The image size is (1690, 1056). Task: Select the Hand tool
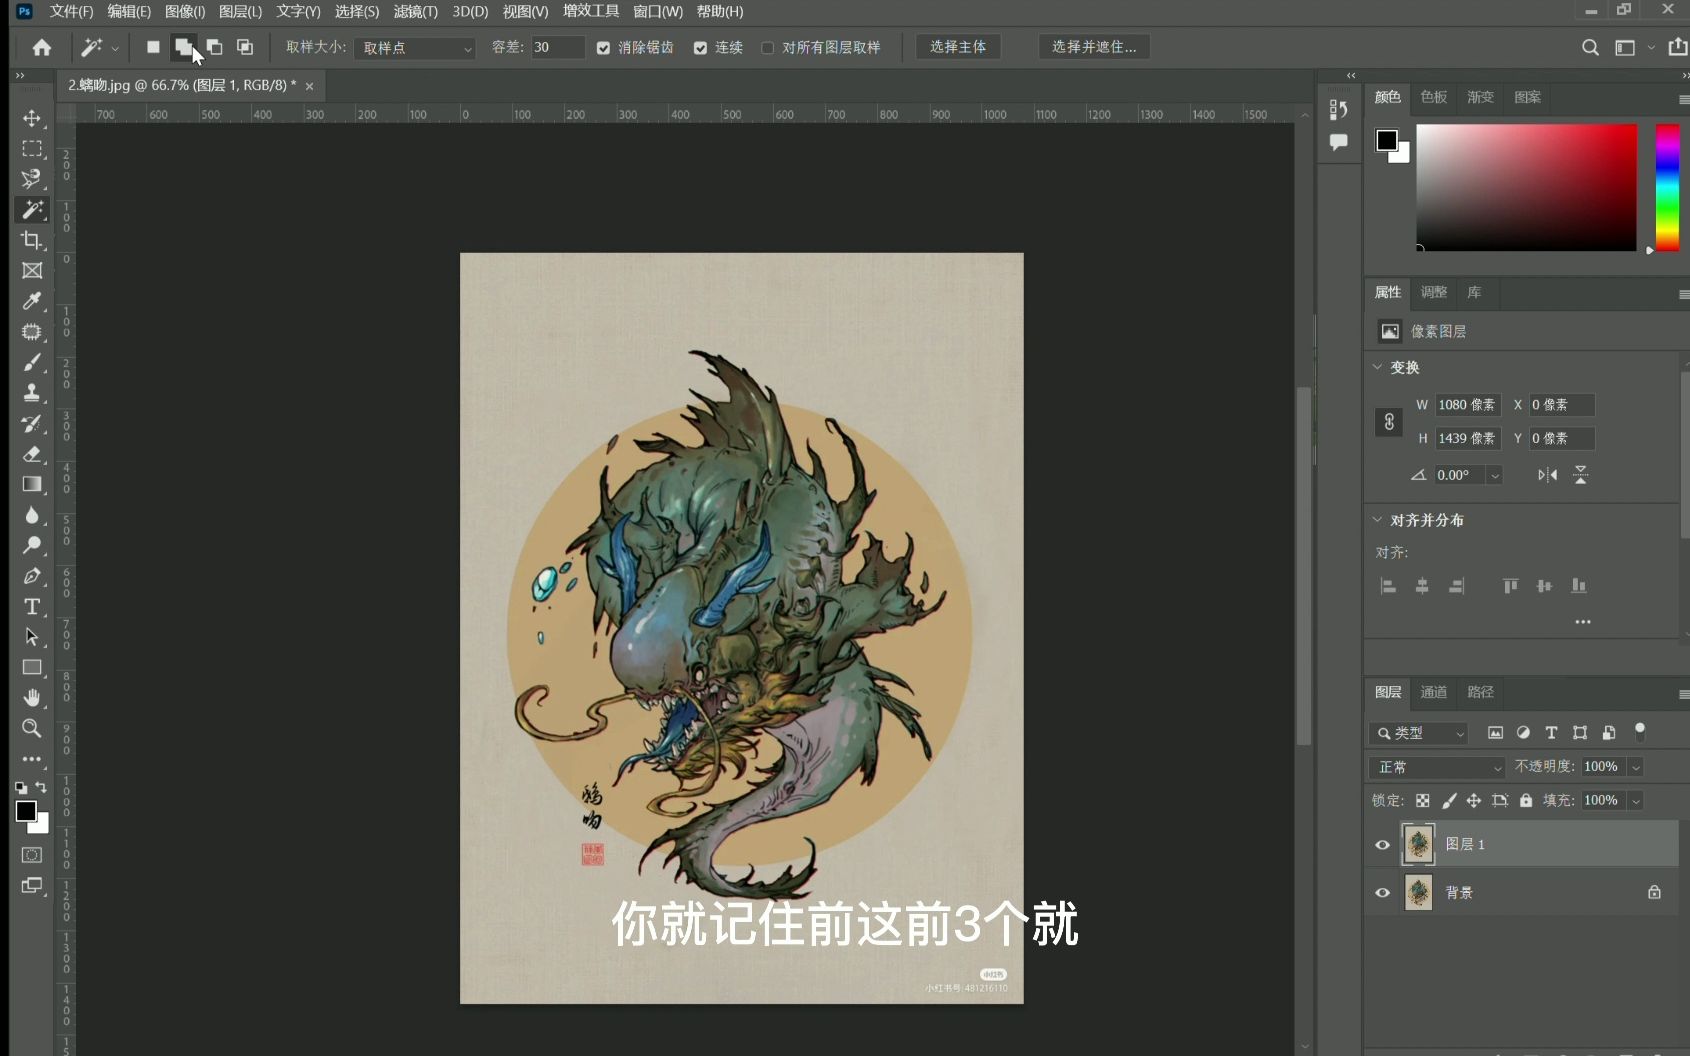tap(32, 698)
